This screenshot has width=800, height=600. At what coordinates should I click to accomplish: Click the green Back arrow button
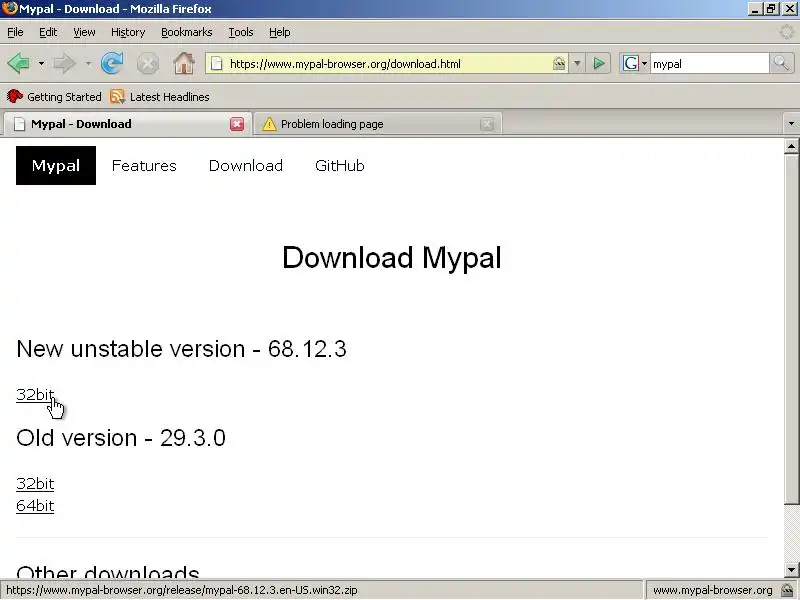tap(18, 64)
